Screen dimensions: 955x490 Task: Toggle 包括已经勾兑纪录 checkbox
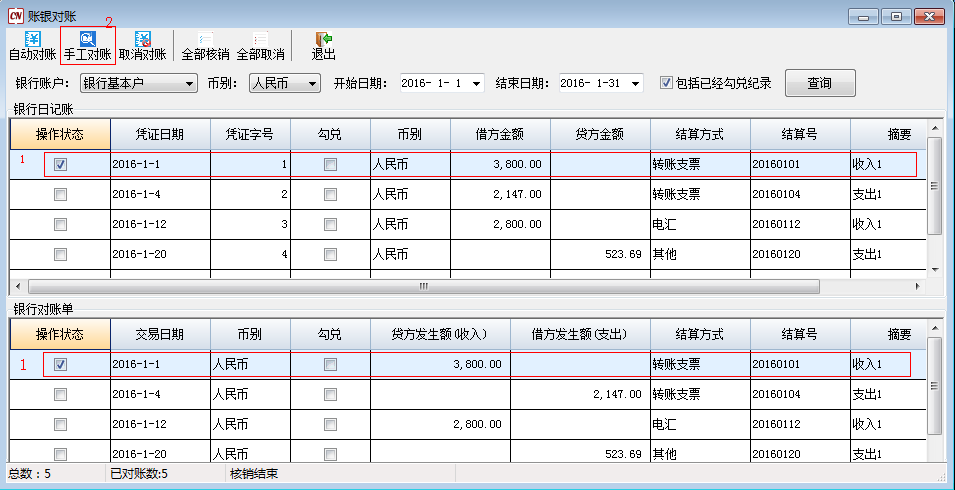click(x=666, y=83)
